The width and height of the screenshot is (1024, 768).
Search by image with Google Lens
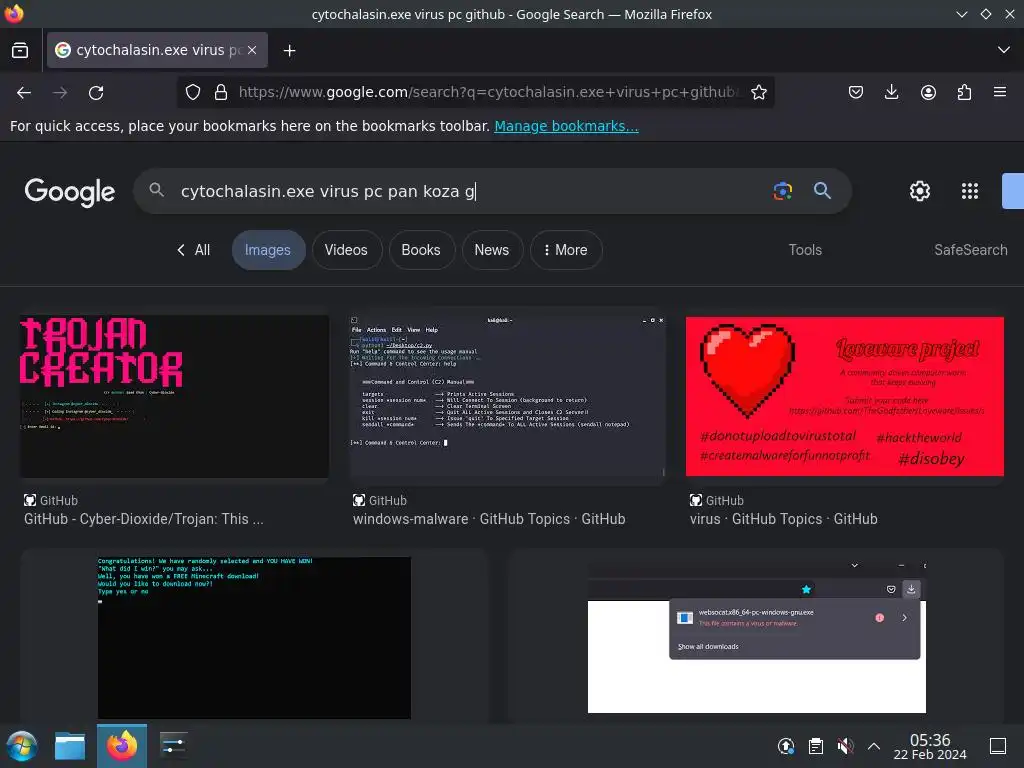782,191
